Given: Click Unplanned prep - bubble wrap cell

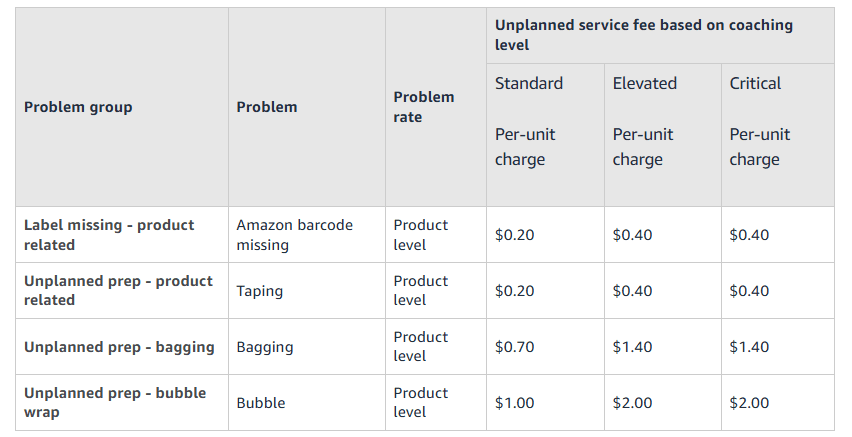Looking at the screenshot, I should (x=115, y=403).
